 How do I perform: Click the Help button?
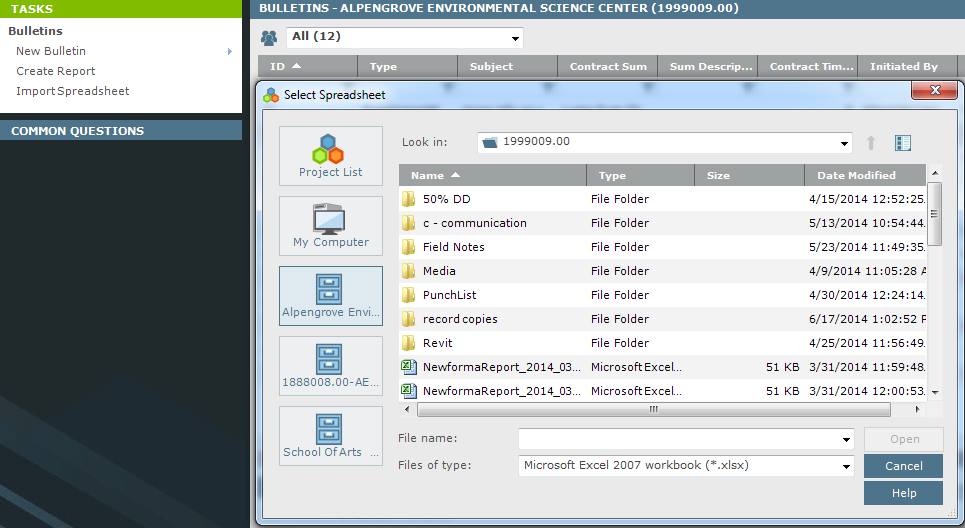coord(903,493)
